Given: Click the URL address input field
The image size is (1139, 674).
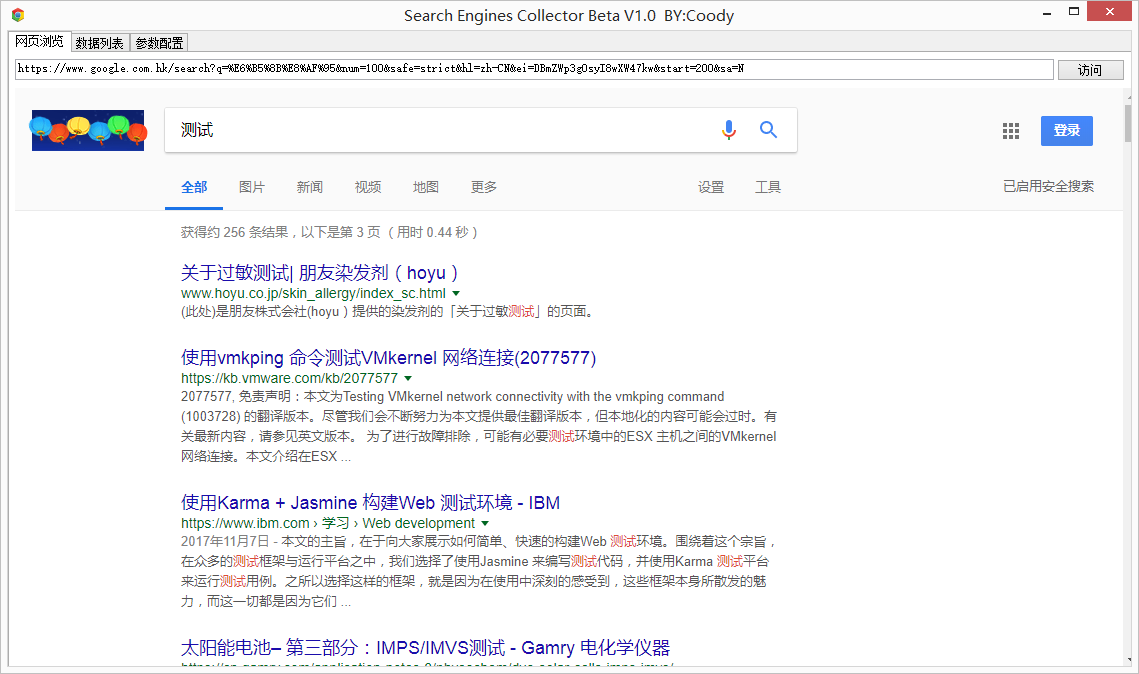Looking at the screenshot, I should pos(534,69).
